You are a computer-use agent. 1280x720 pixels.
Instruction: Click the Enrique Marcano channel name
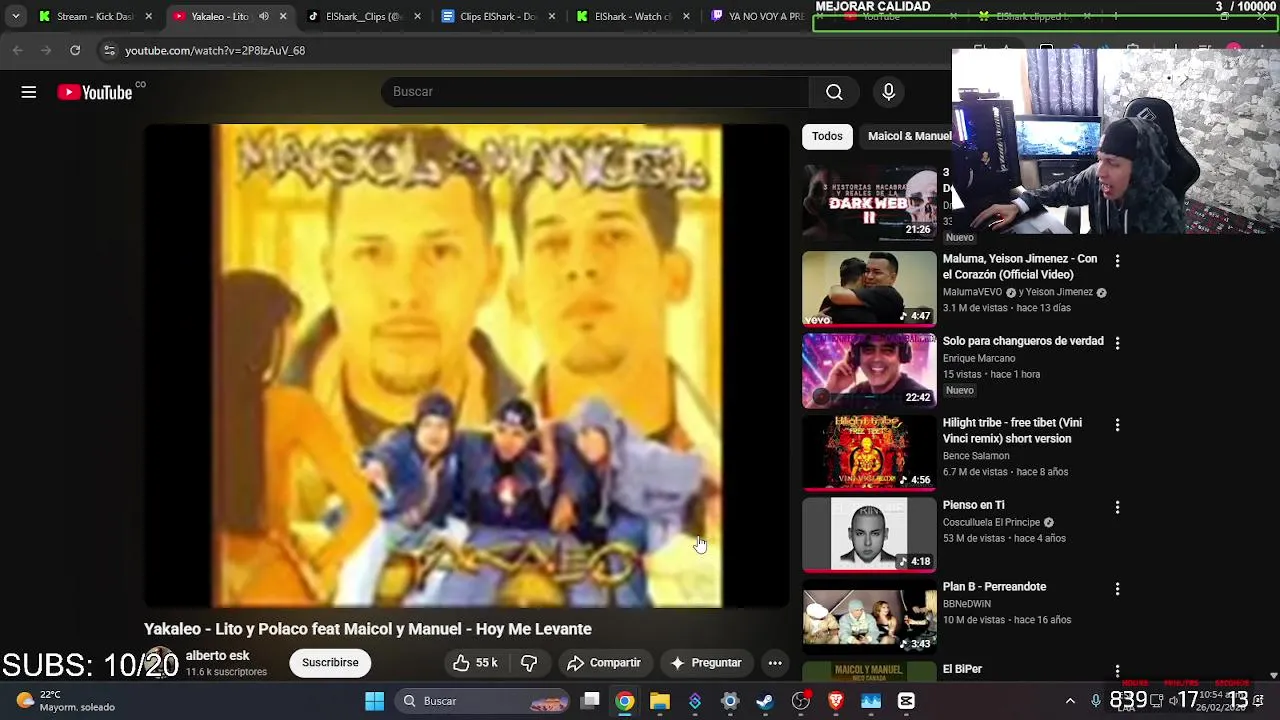point(979,358)
